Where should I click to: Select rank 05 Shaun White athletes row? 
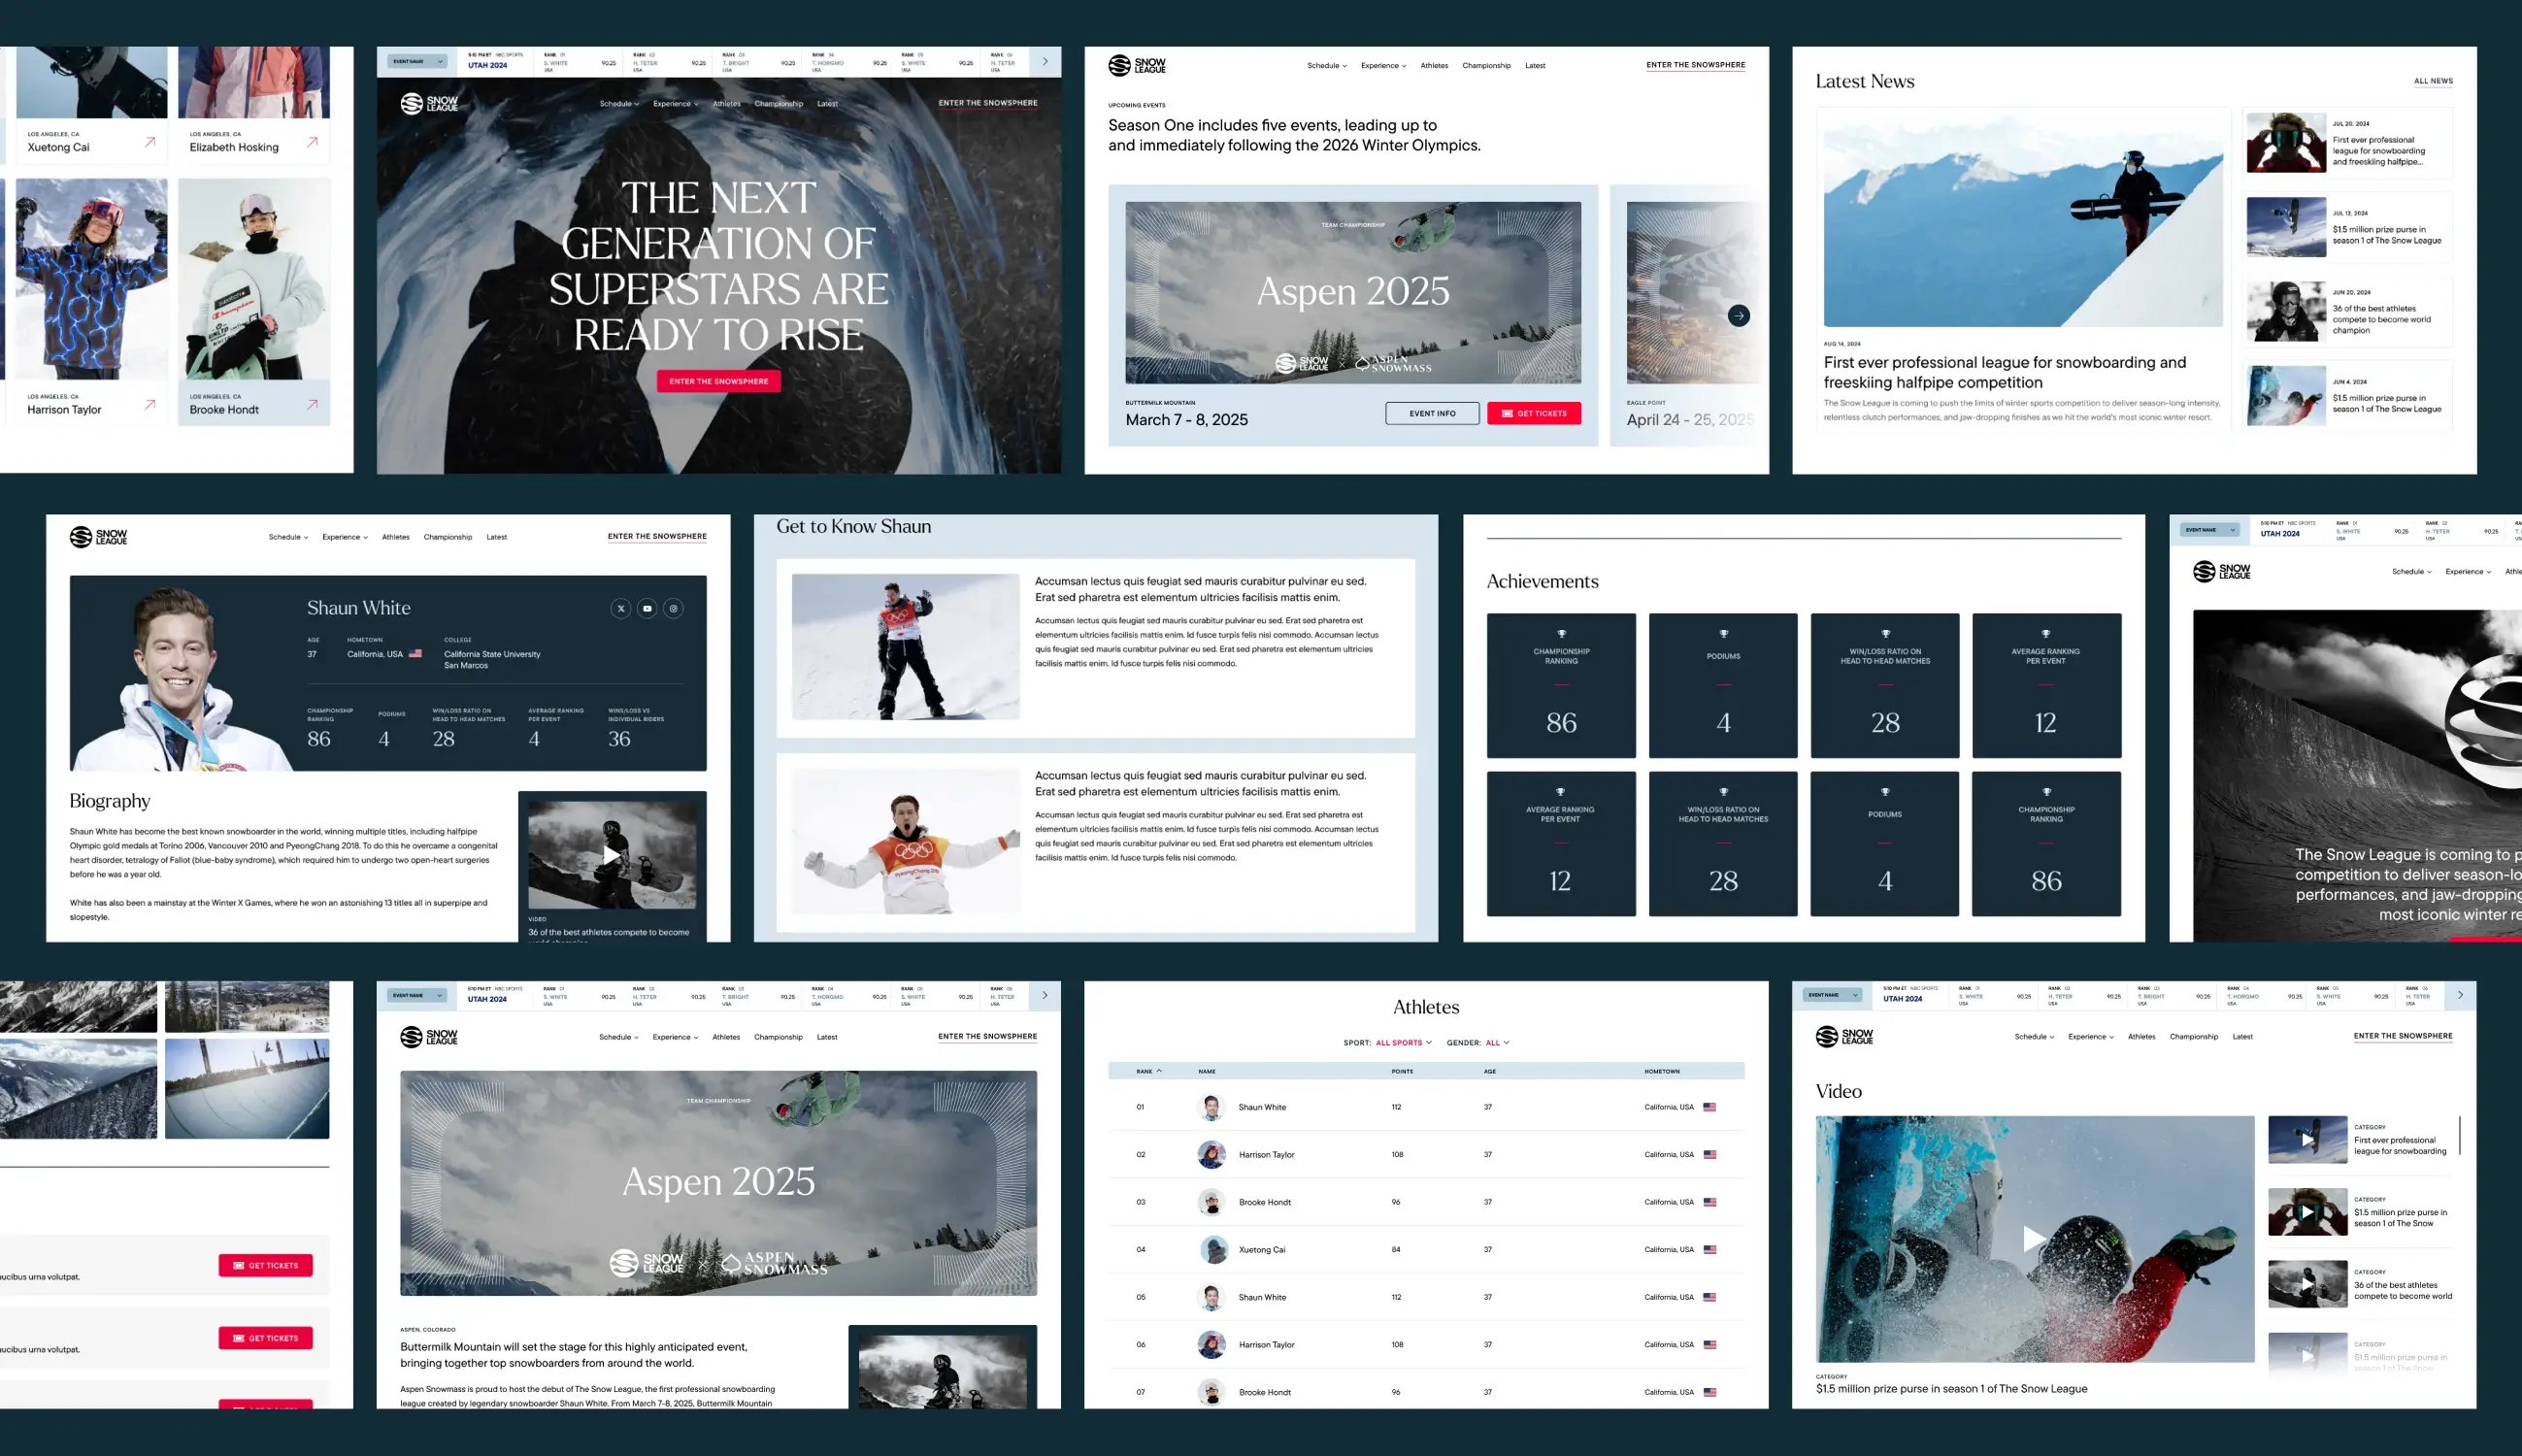click(1426, 1297)
